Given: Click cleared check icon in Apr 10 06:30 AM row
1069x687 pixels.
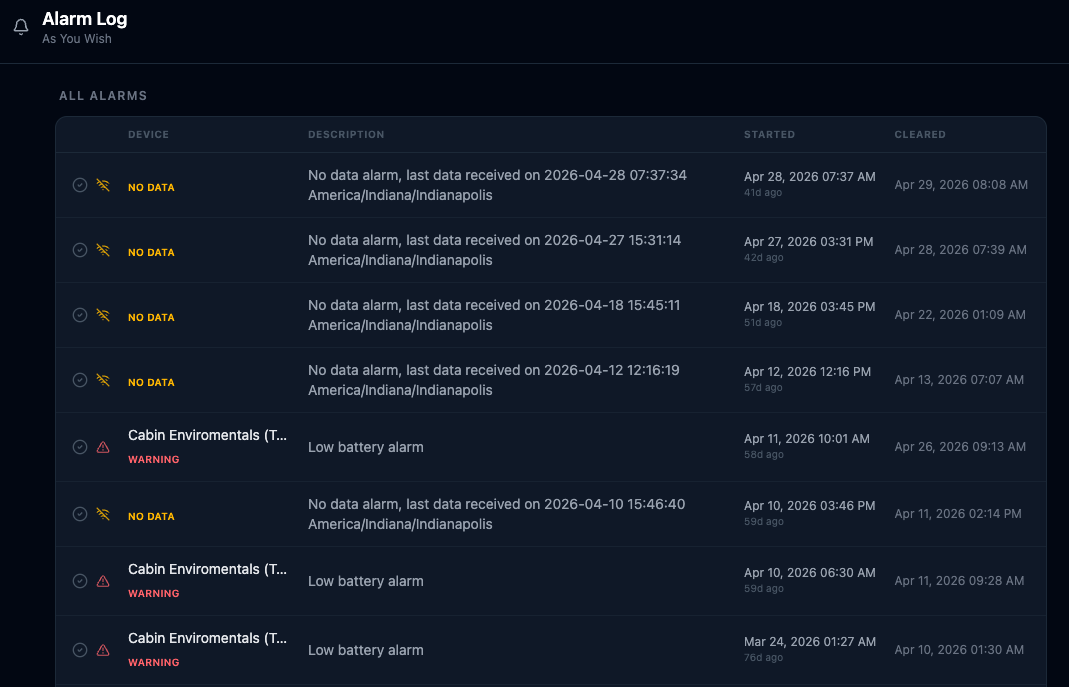Looking at the screenshot, I should tap(80, 581).
